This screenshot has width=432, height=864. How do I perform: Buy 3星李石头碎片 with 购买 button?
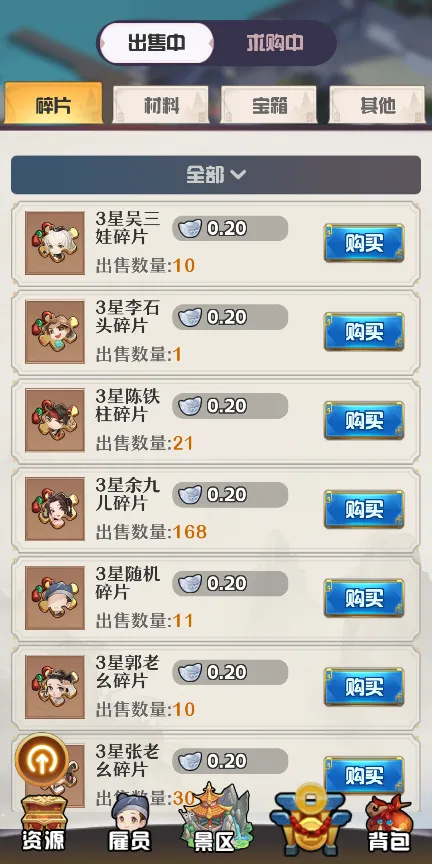coord(364,332)
